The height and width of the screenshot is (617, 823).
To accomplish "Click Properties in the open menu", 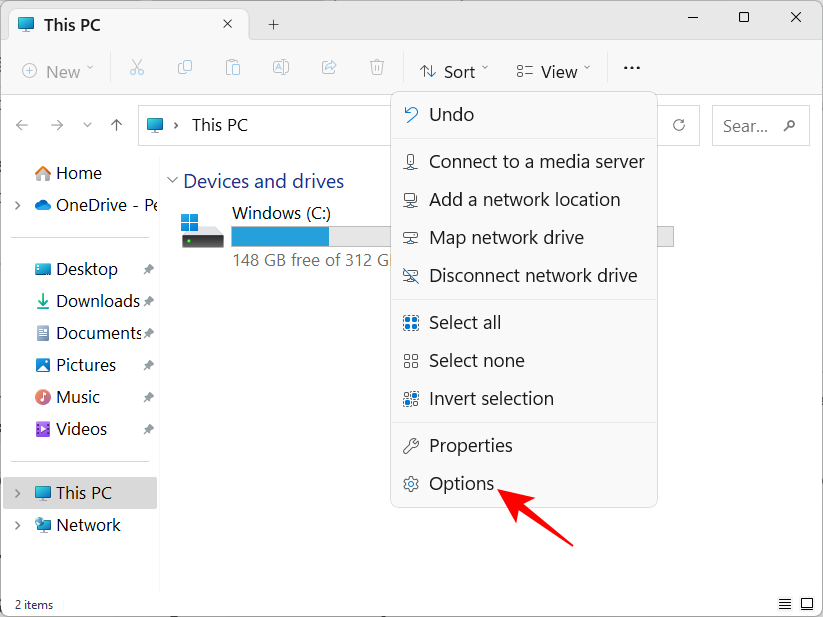I will [x=469, y=446].
